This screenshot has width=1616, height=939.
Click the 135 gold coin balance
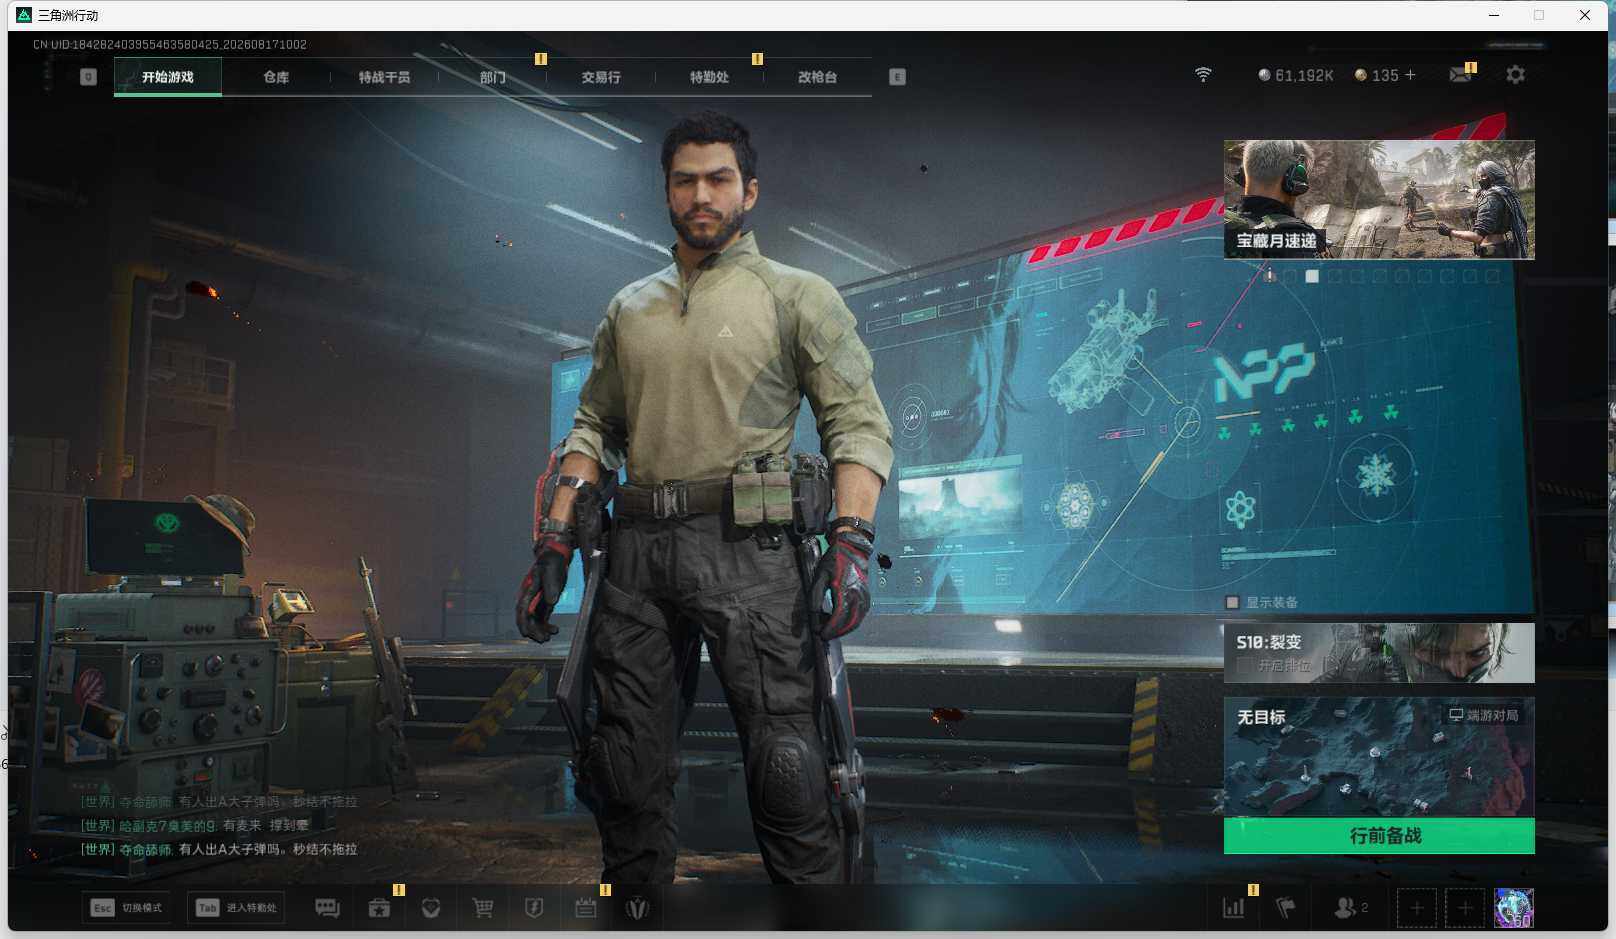1376,76
